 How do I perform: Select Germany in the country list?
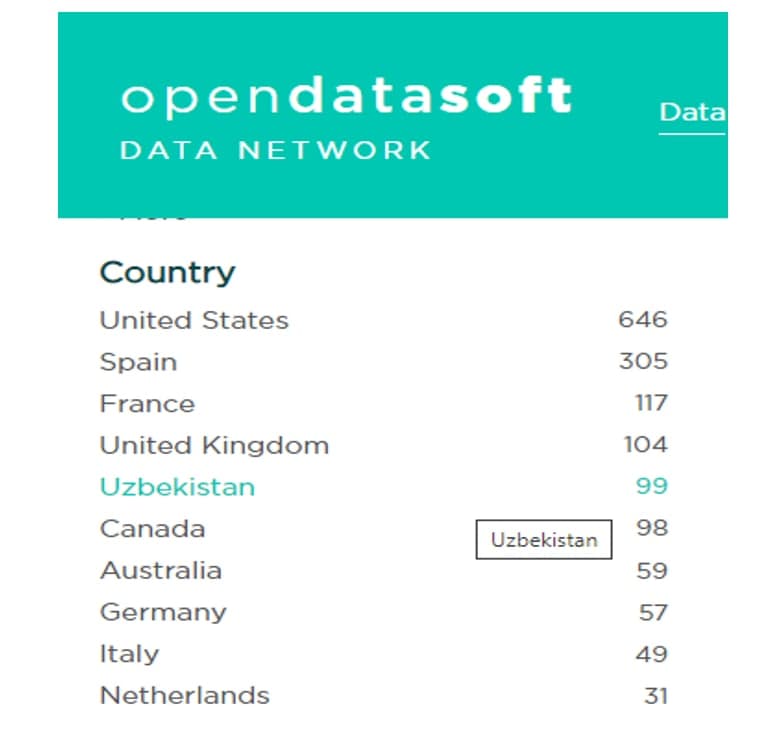163,612
